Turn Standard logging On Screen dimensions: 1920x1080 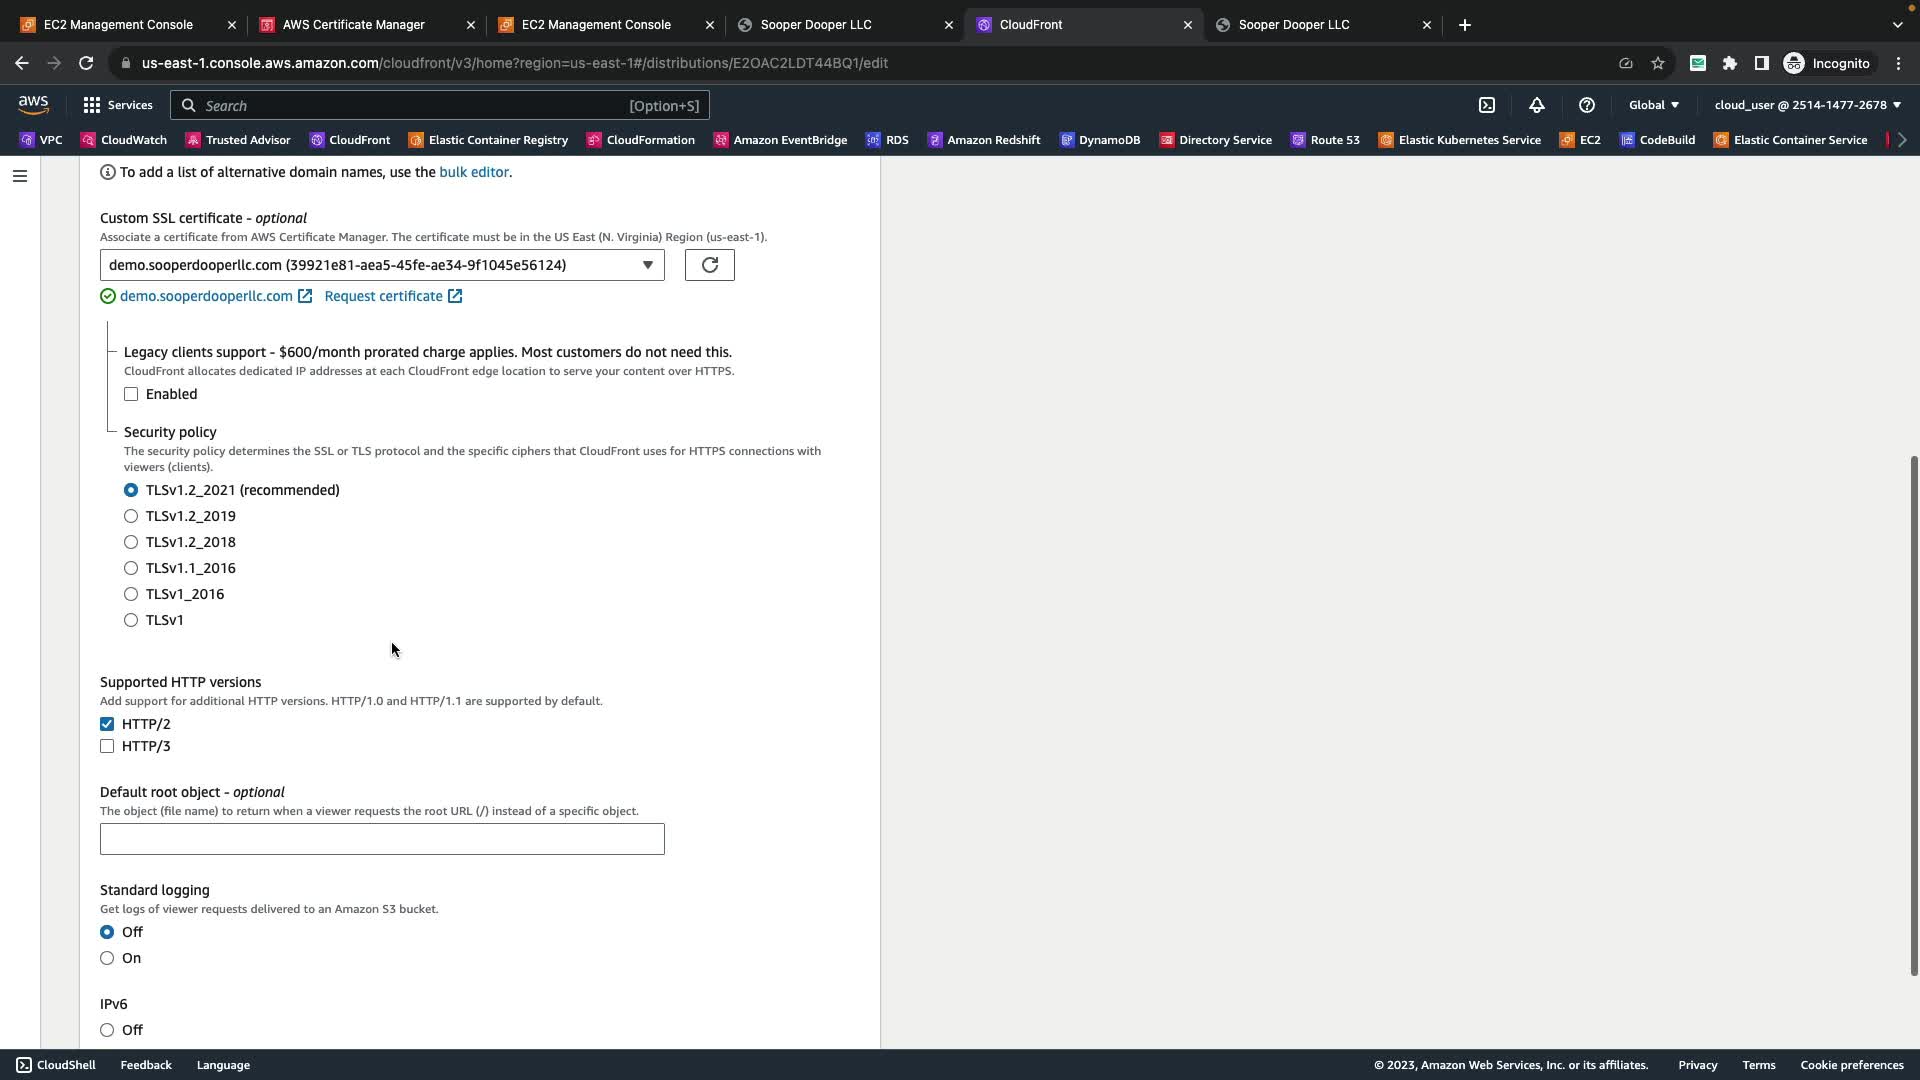pos(107,958)
